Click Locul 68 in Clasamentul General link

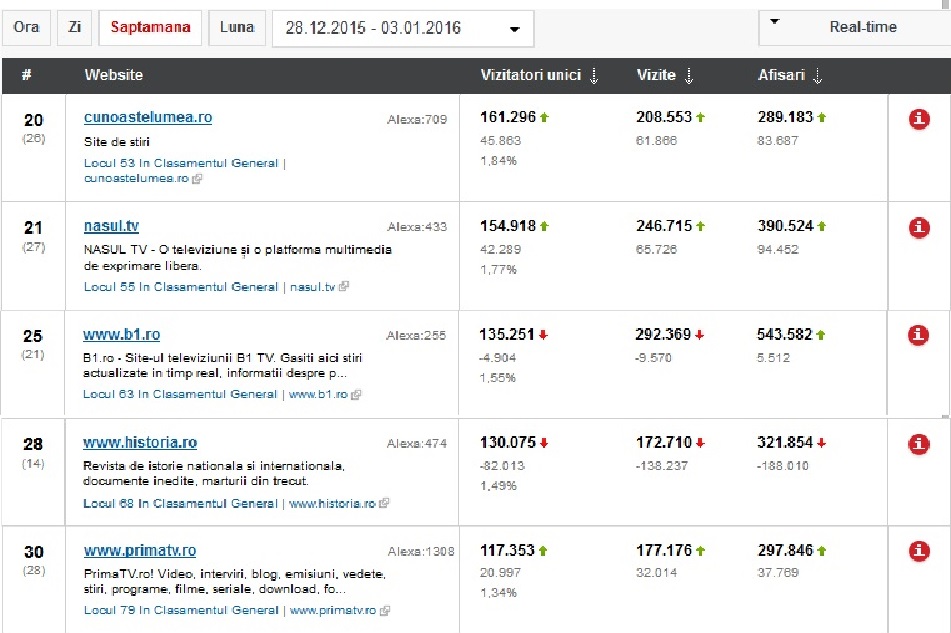pos(180,503)
